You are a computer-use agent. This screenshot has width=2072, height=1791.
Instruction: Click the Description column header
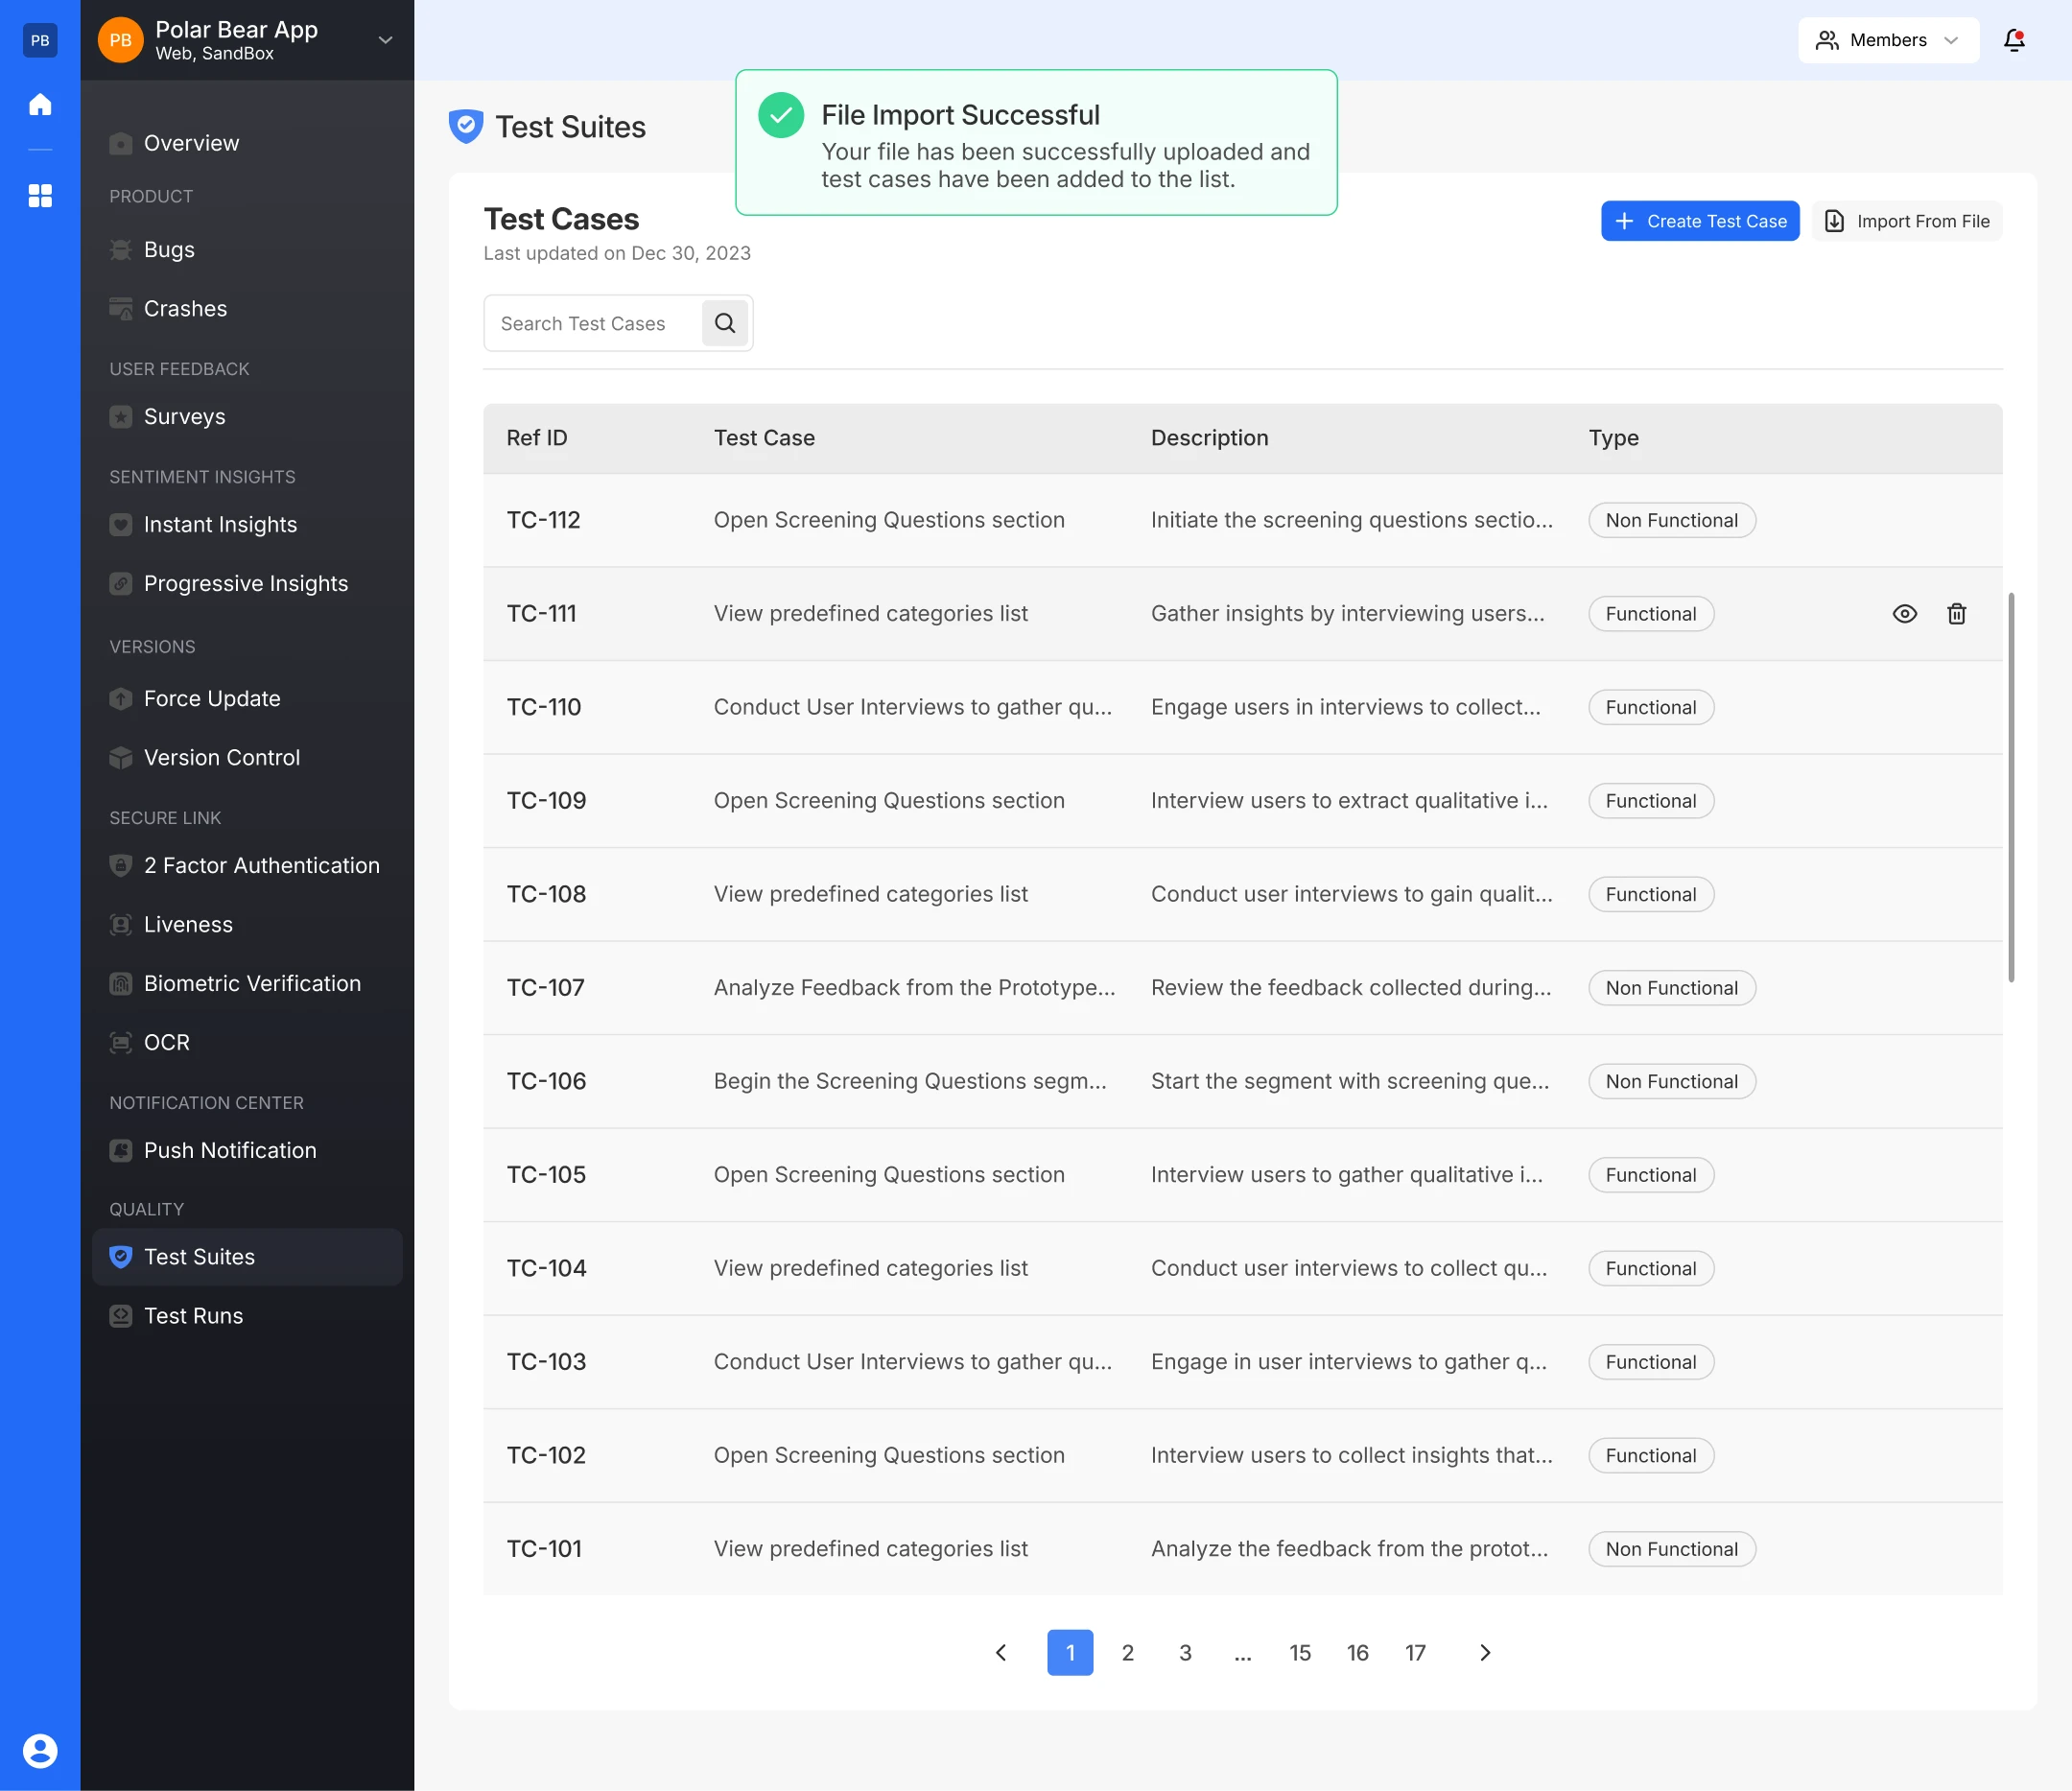click(1209, 438)
